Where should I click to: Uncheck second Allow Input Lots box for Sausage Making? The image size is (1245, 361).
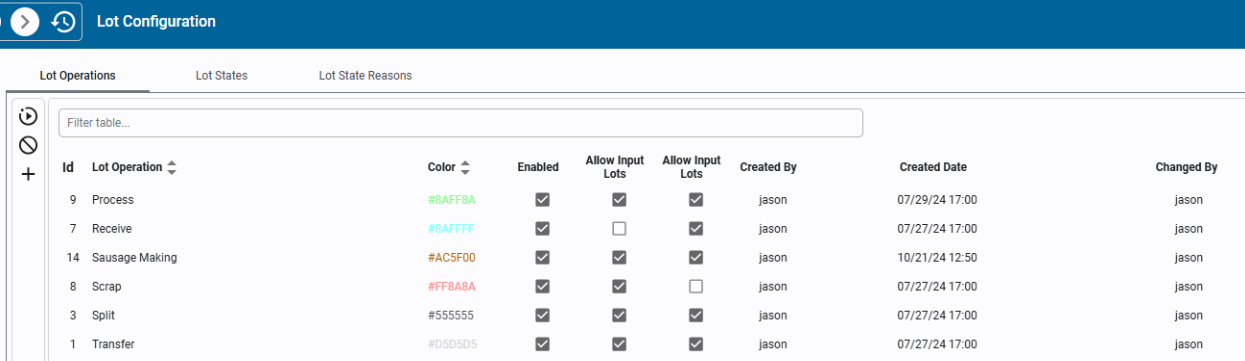click(x=696, y=258)
